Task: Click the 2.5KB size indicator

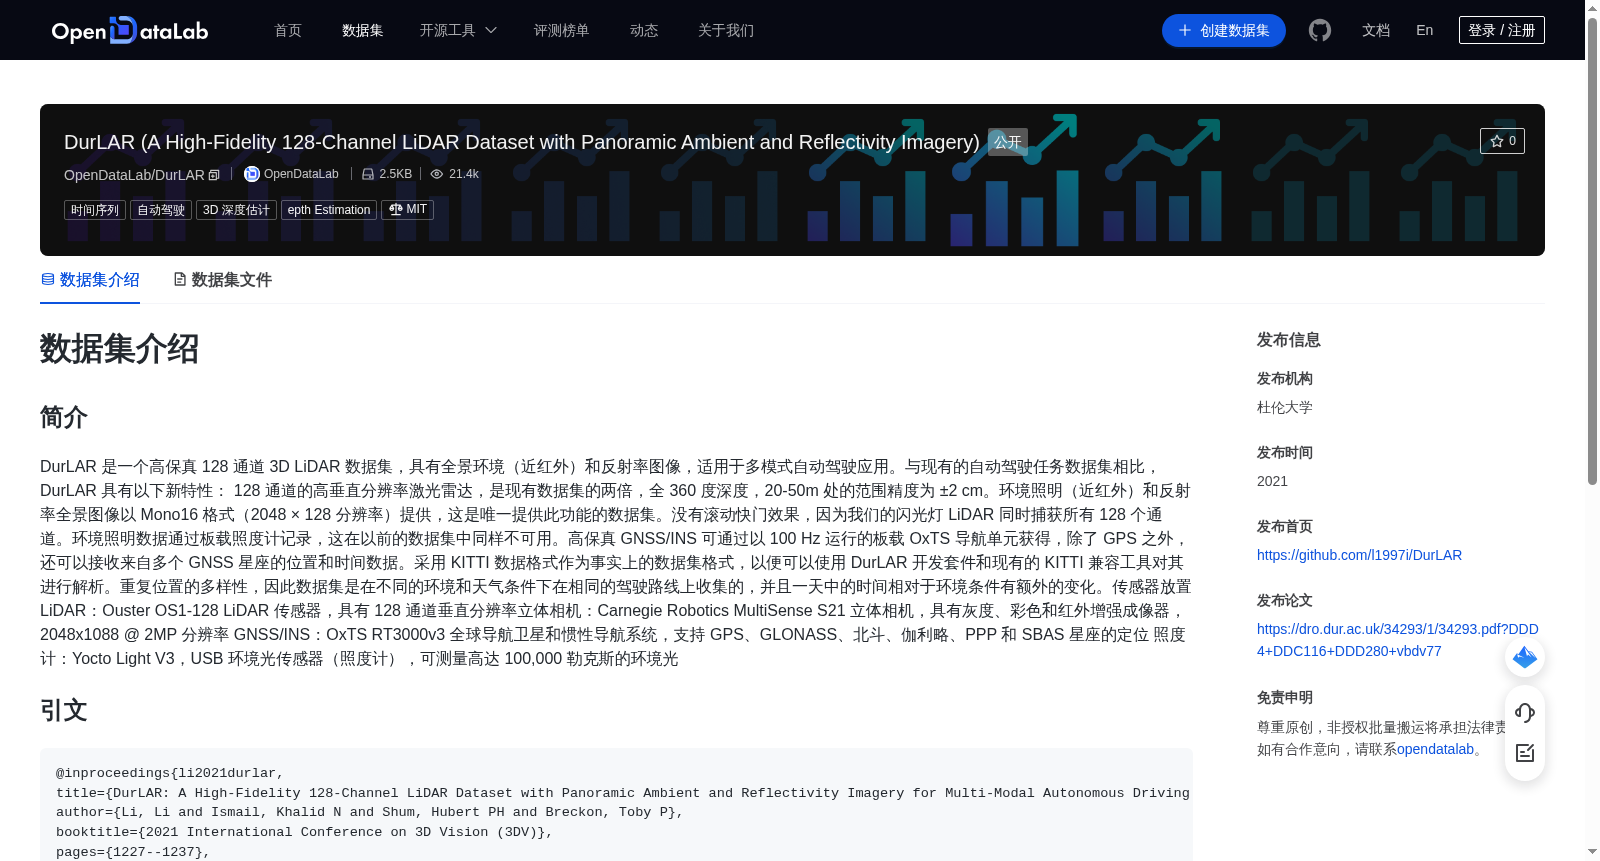Action: pyautogui.click(x=387, y=174)
